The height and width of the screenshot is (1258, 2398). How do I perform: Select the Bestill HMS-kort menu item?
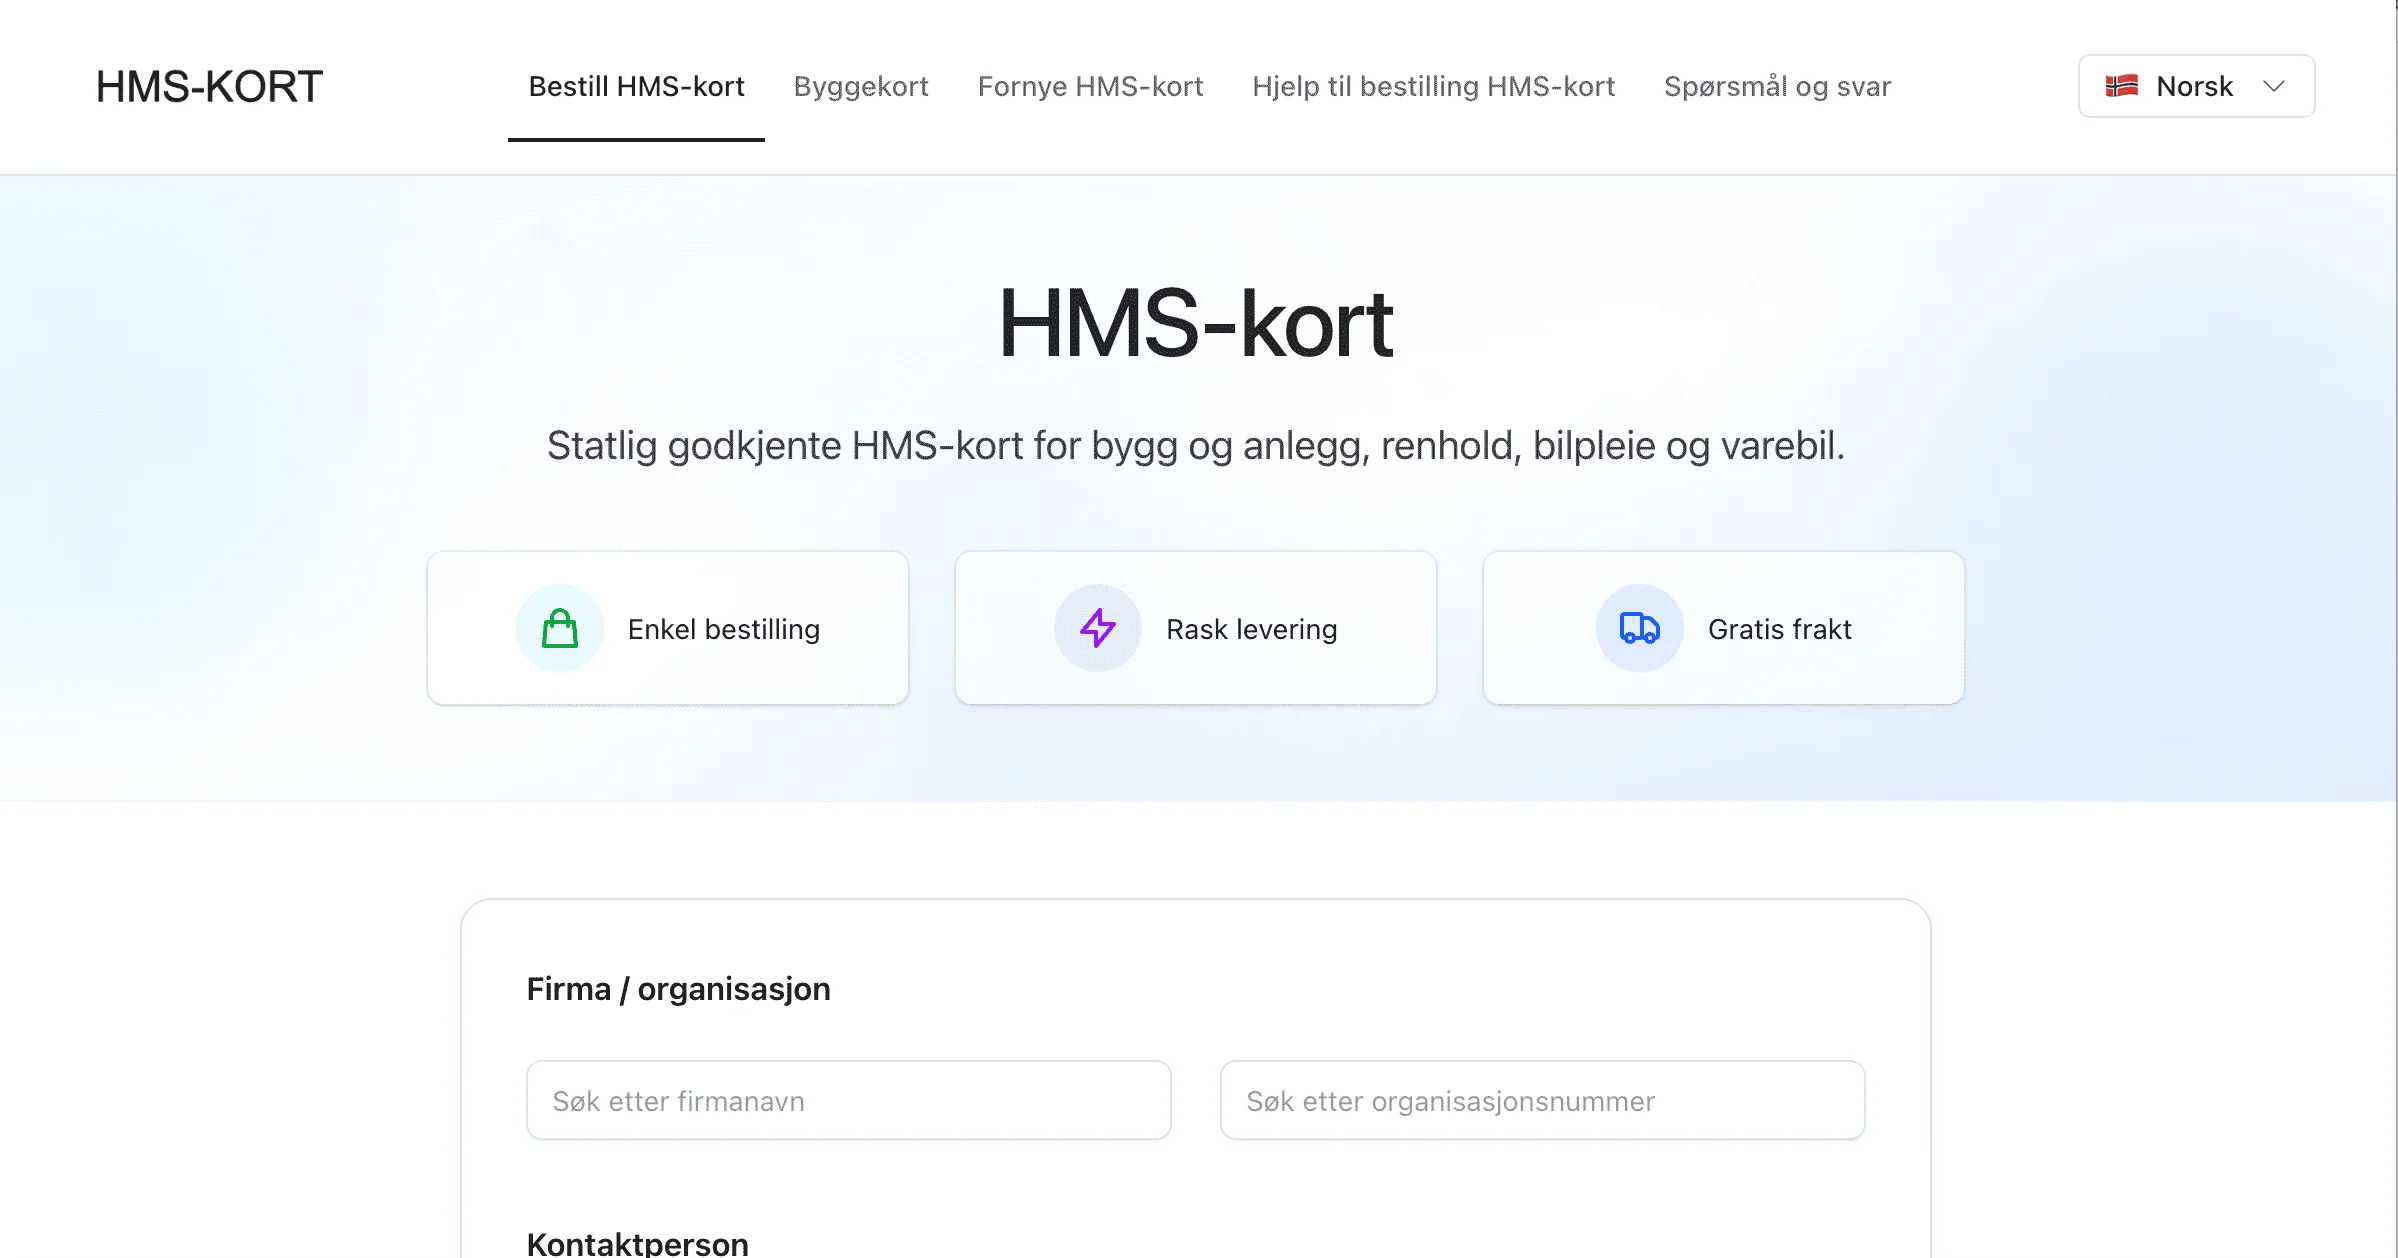pos(636,86)
